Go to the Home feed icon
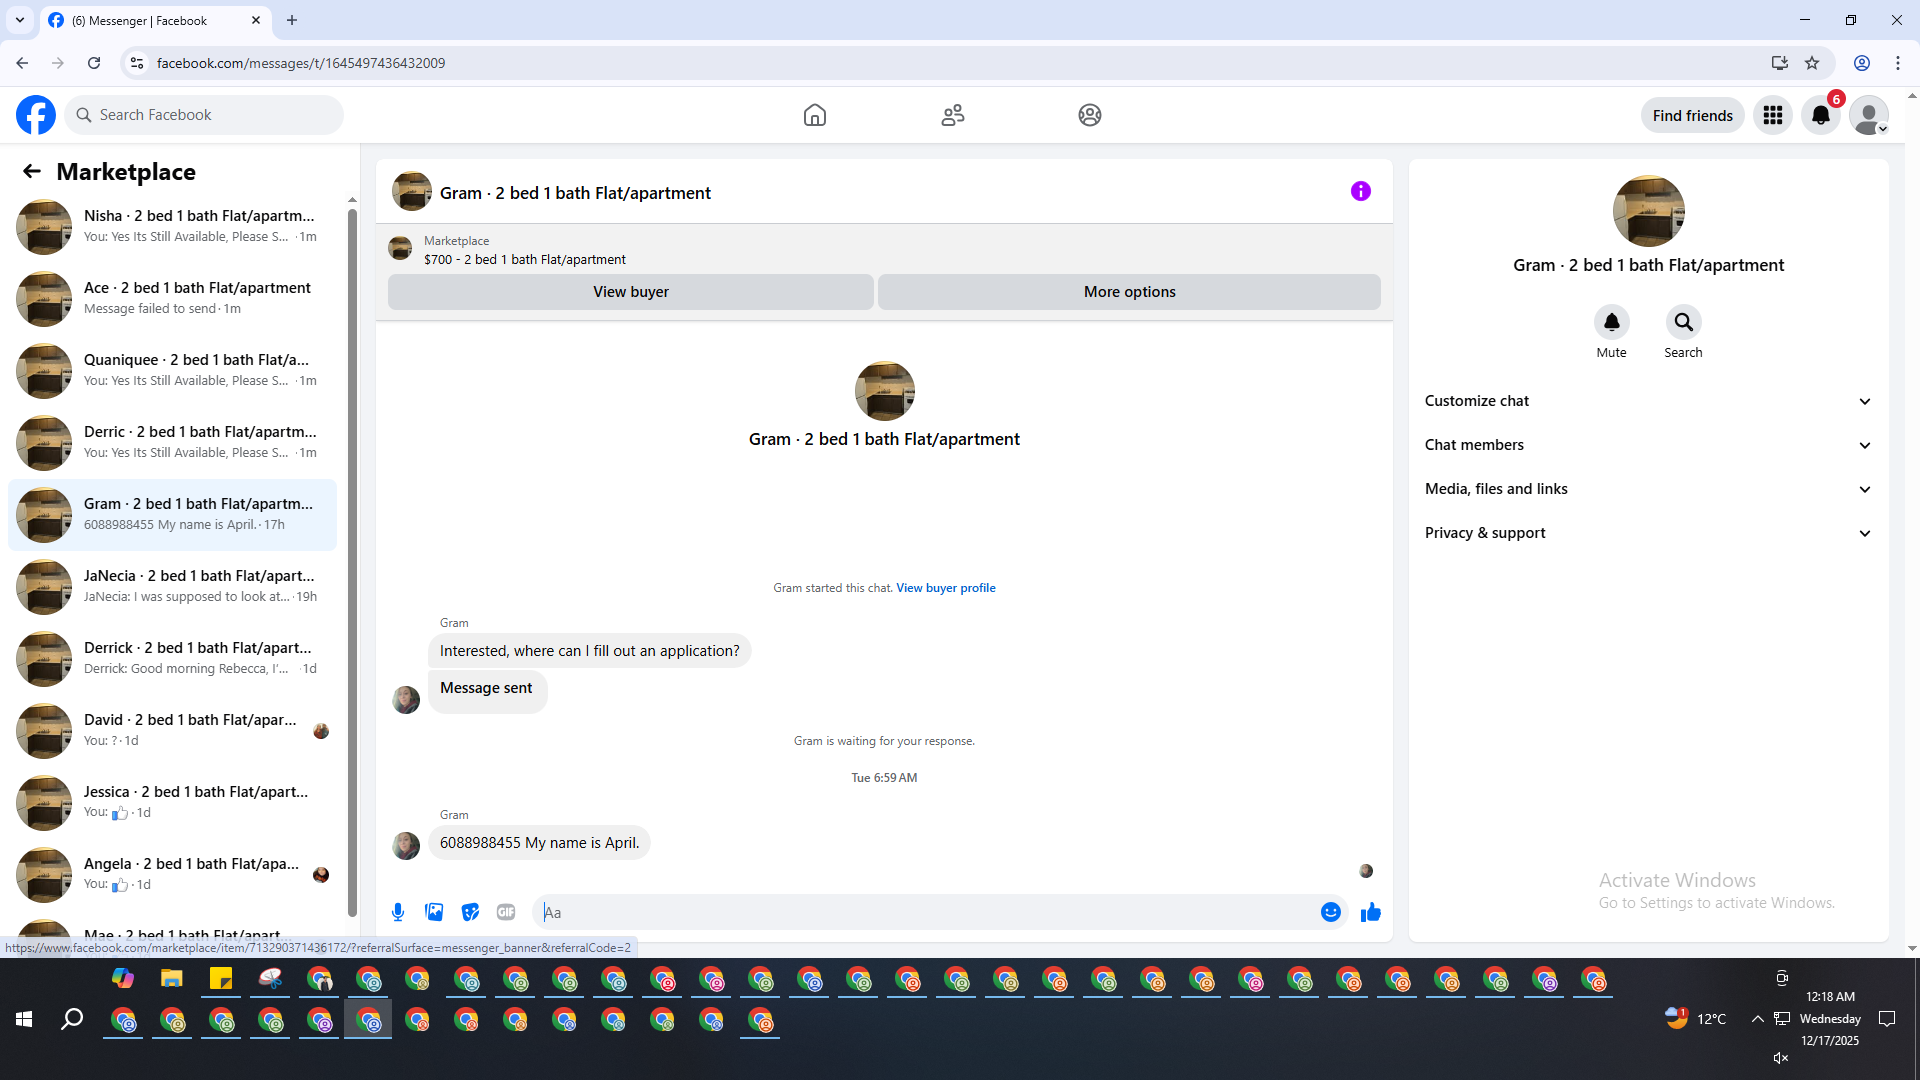The width and height of the screenshot is (1920, 1080). (x=815, y=115)
